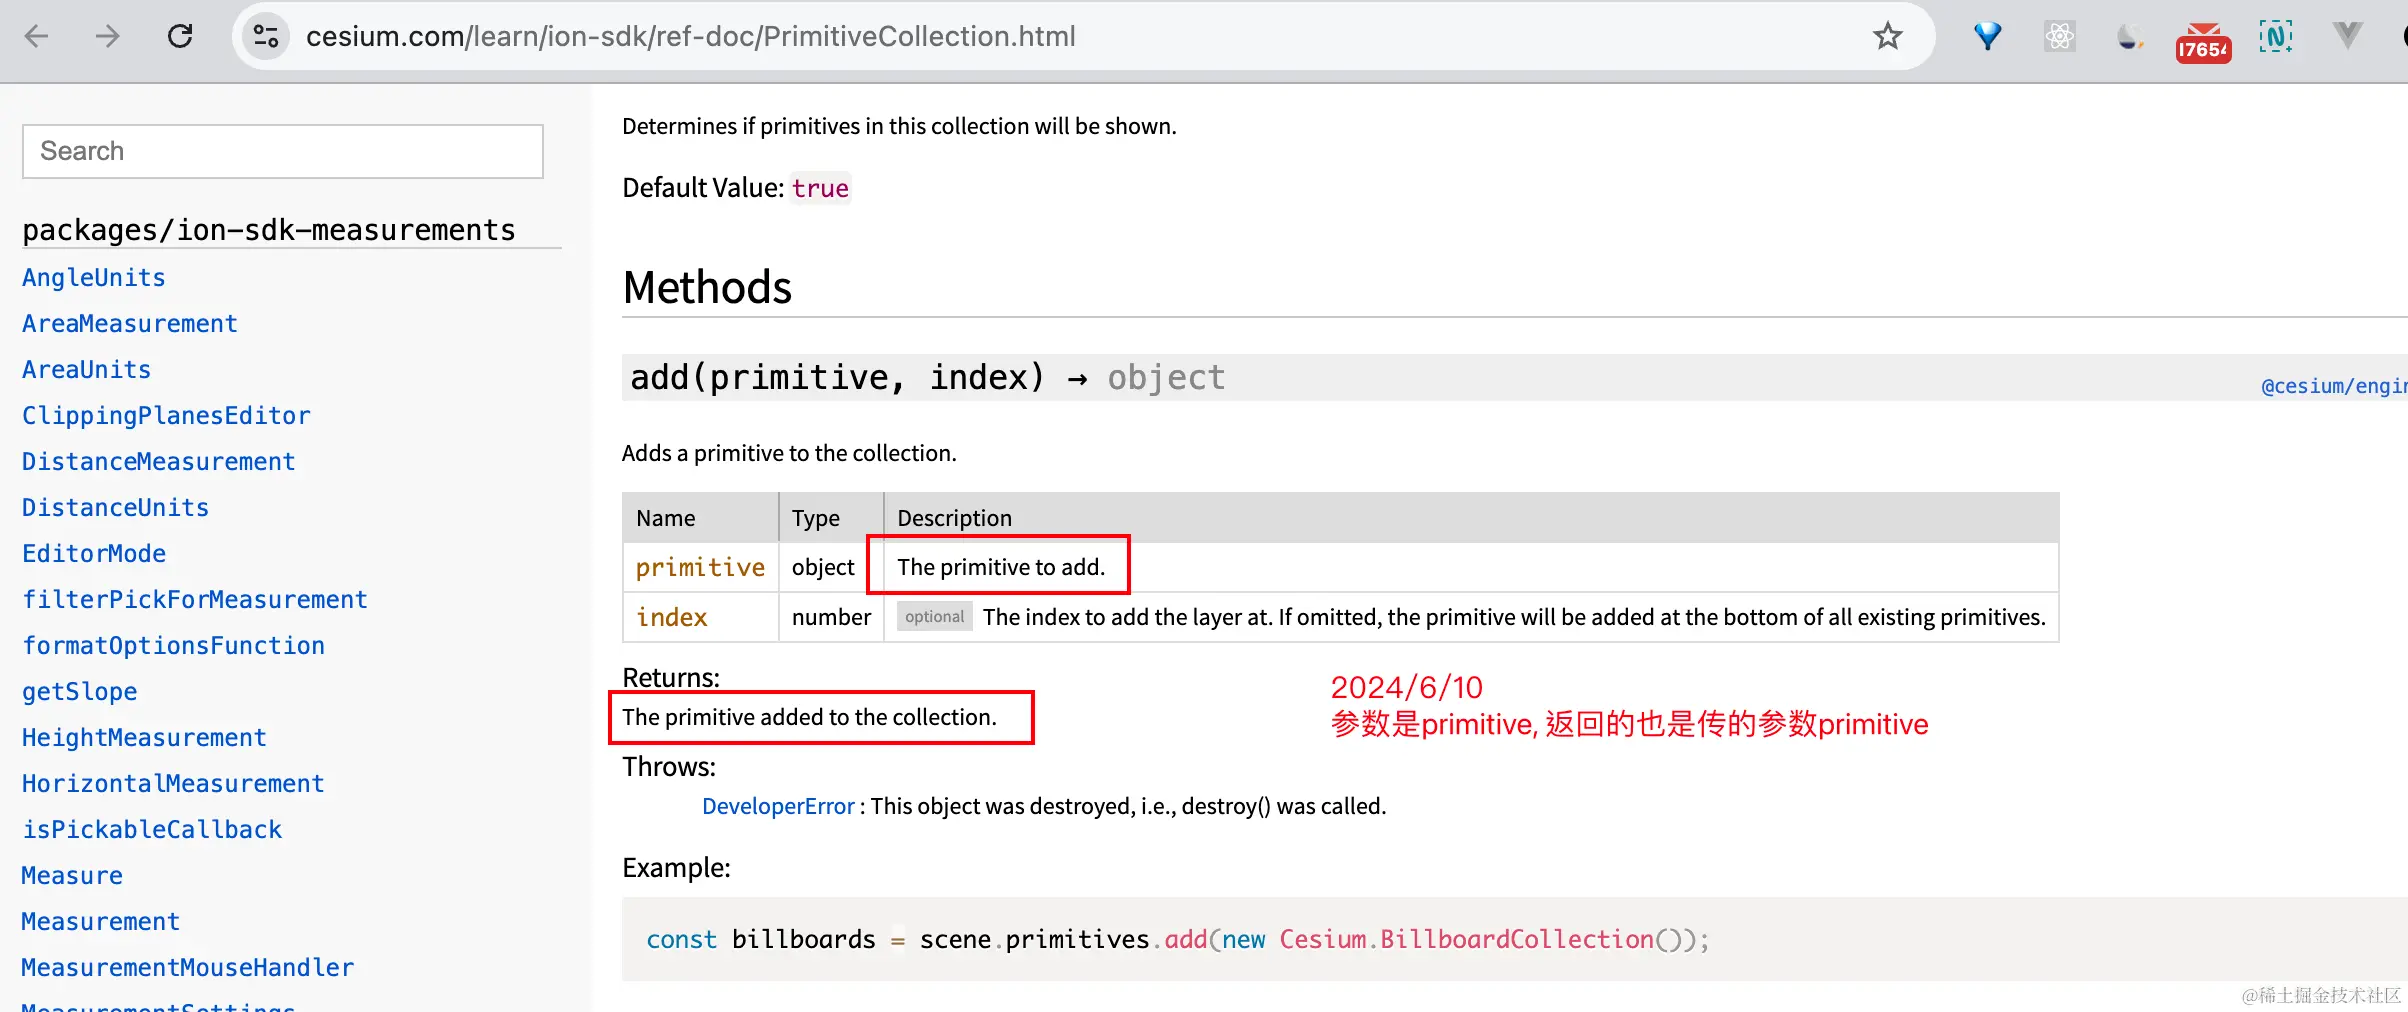This screenshot has height=1012, width=2408.
Task: Open the DeveloperError documentation link
Action: 778,806
